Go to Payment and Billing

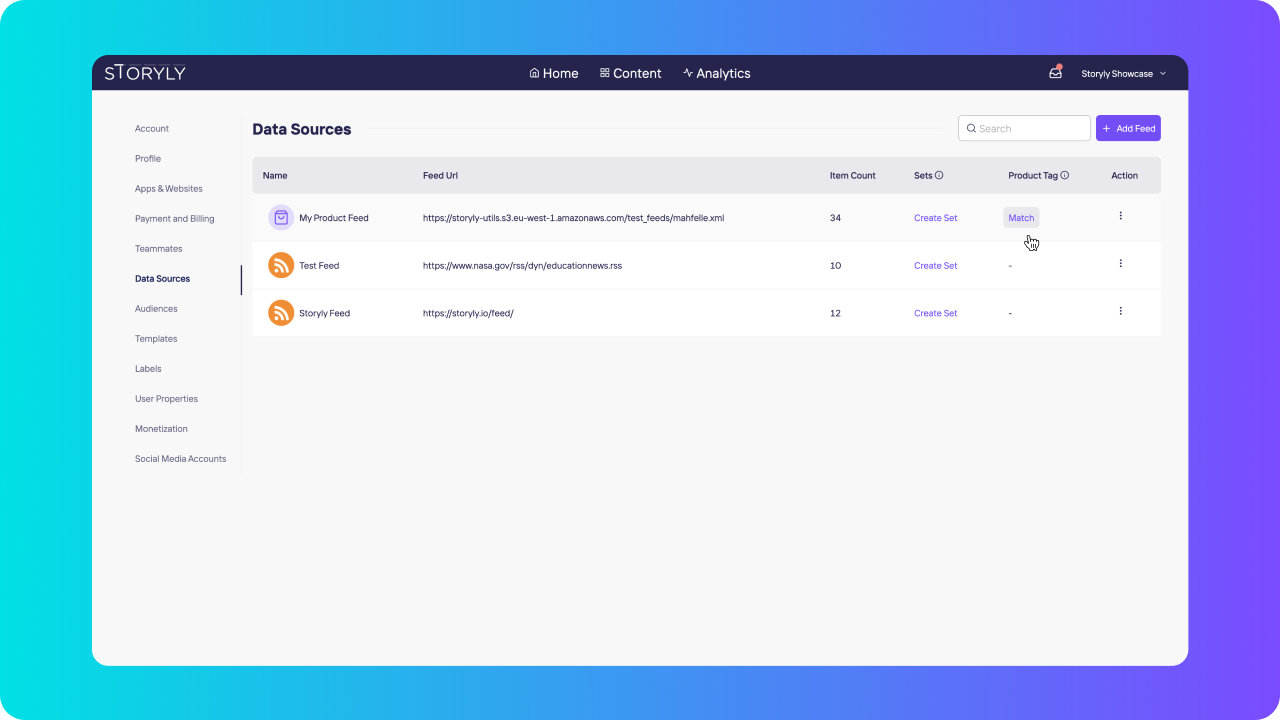175,218
